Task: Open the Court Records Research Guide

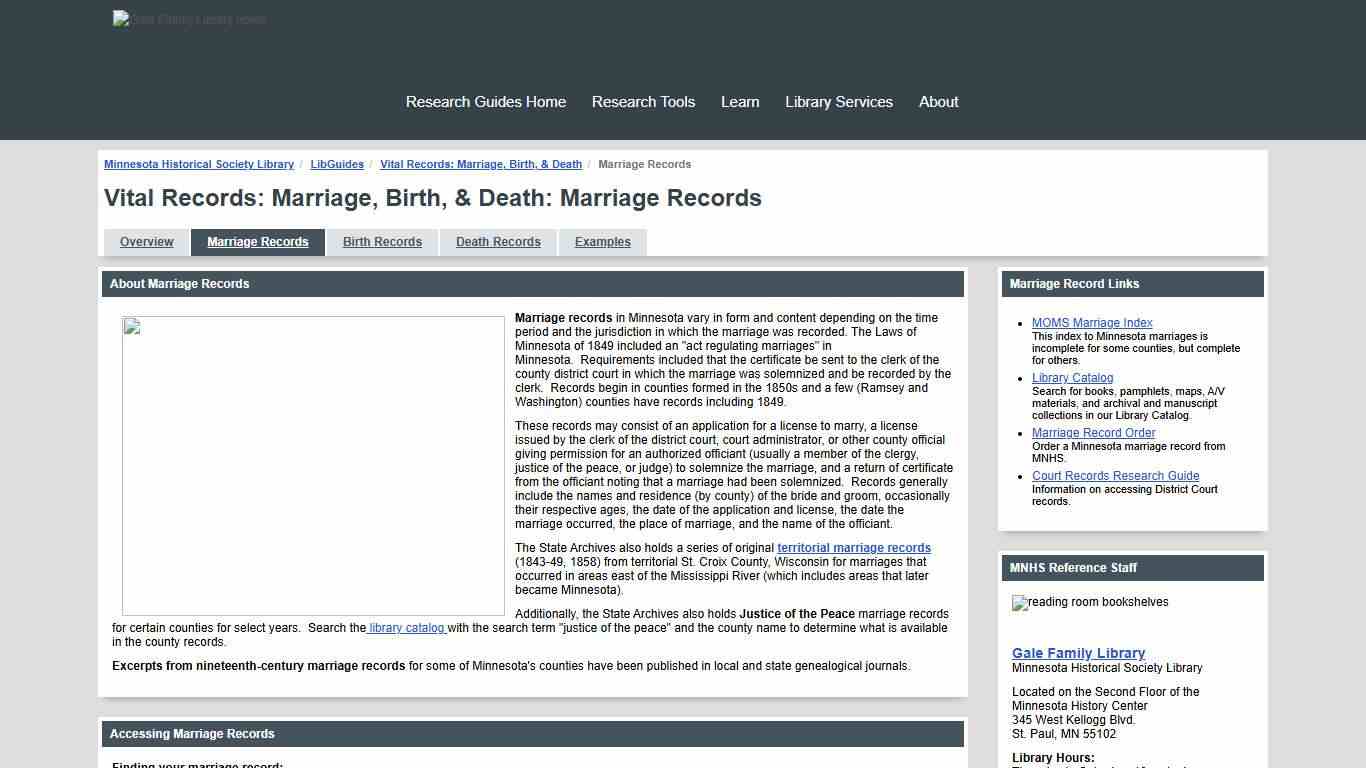Action: [x=1115, y=475]
